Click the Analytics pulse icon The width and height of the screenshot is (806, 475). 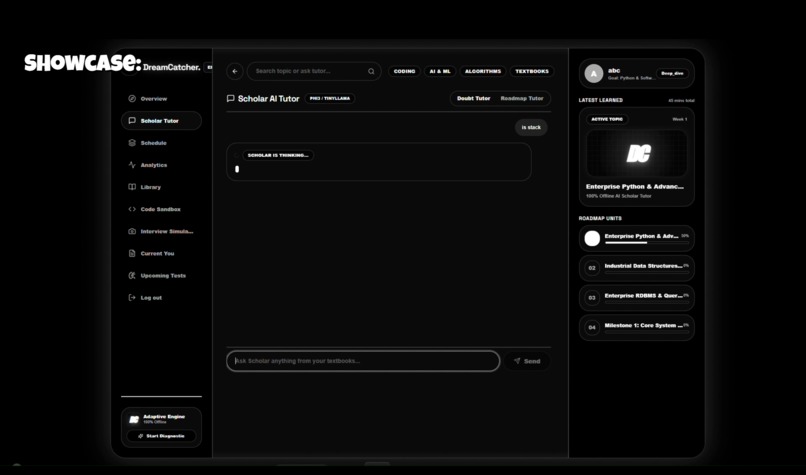[x=132, y=165]
